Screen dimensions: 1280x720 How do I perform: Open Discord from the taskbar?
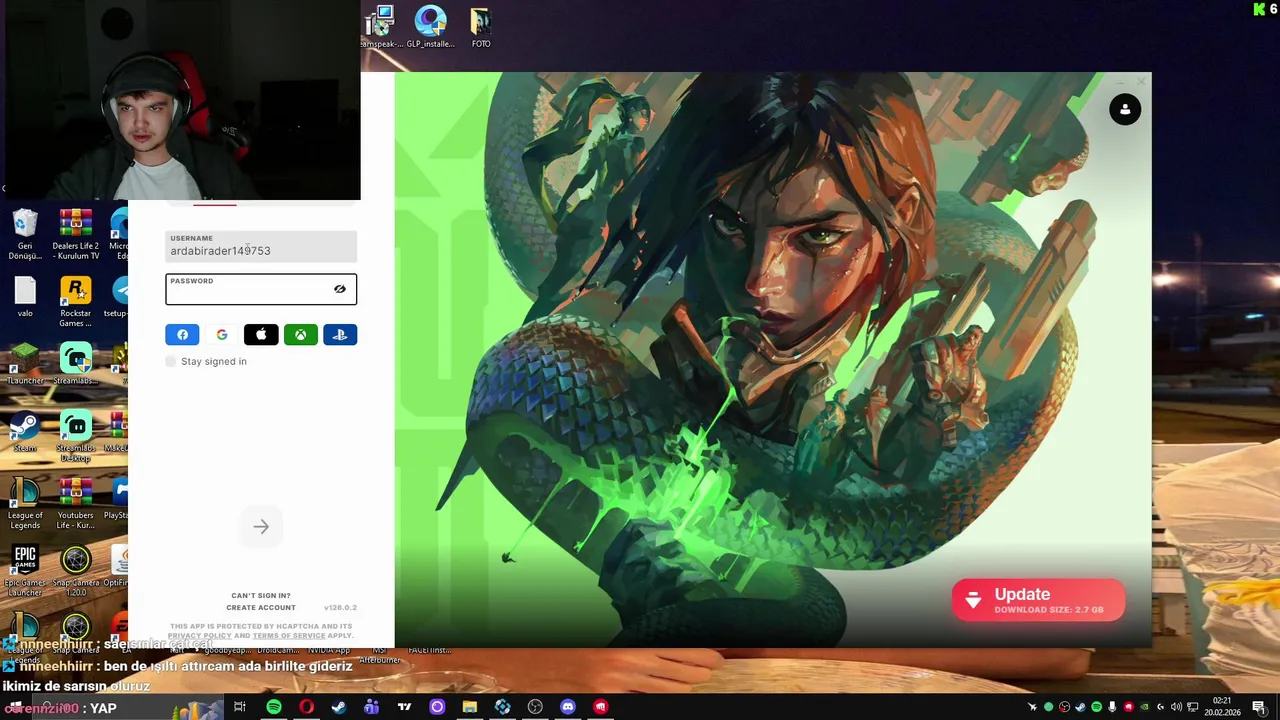[x=568, y=707]
